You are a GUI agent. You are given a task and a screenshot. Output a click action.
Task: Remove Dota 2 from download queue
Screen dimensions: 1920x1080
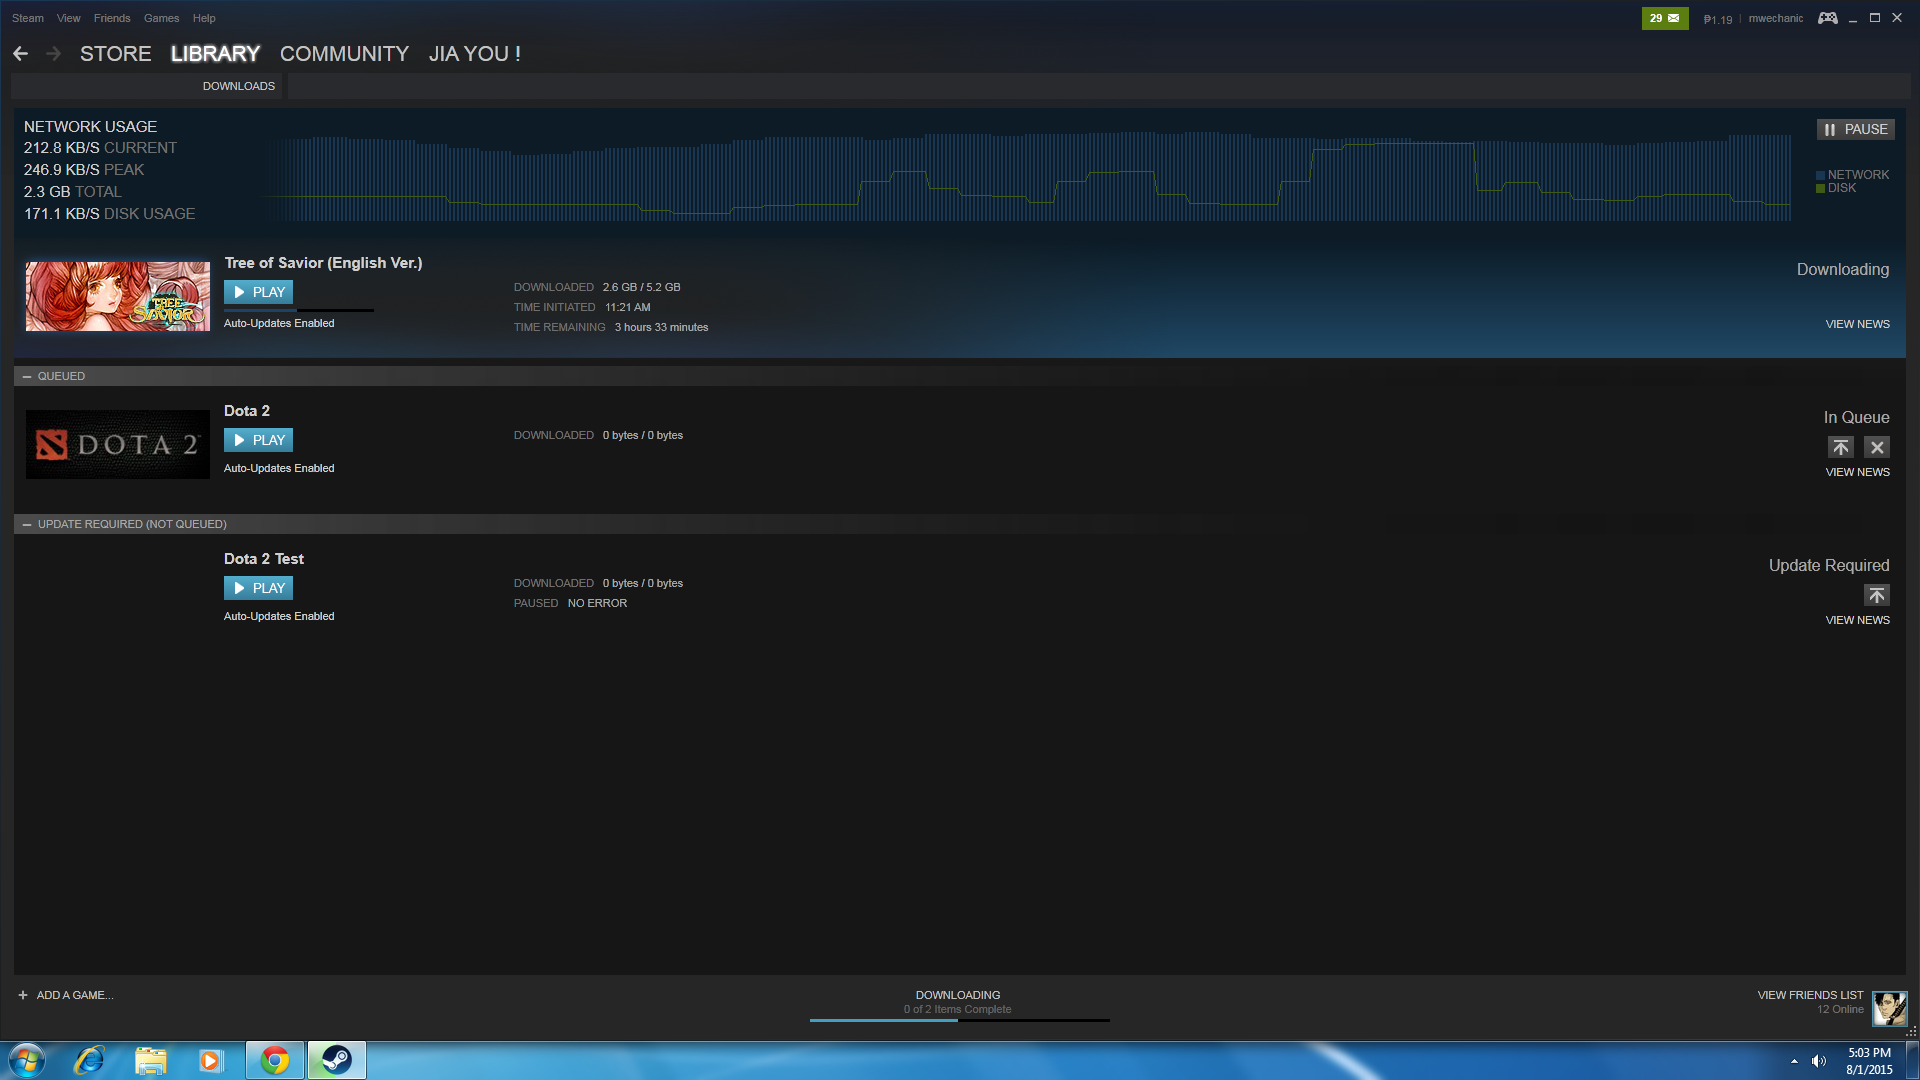[1876, 447]
